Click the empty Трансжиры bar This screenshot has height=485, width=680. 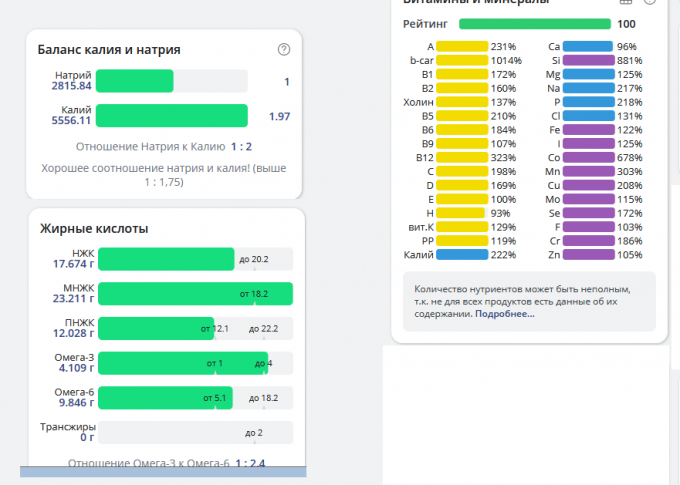point(196,433)
